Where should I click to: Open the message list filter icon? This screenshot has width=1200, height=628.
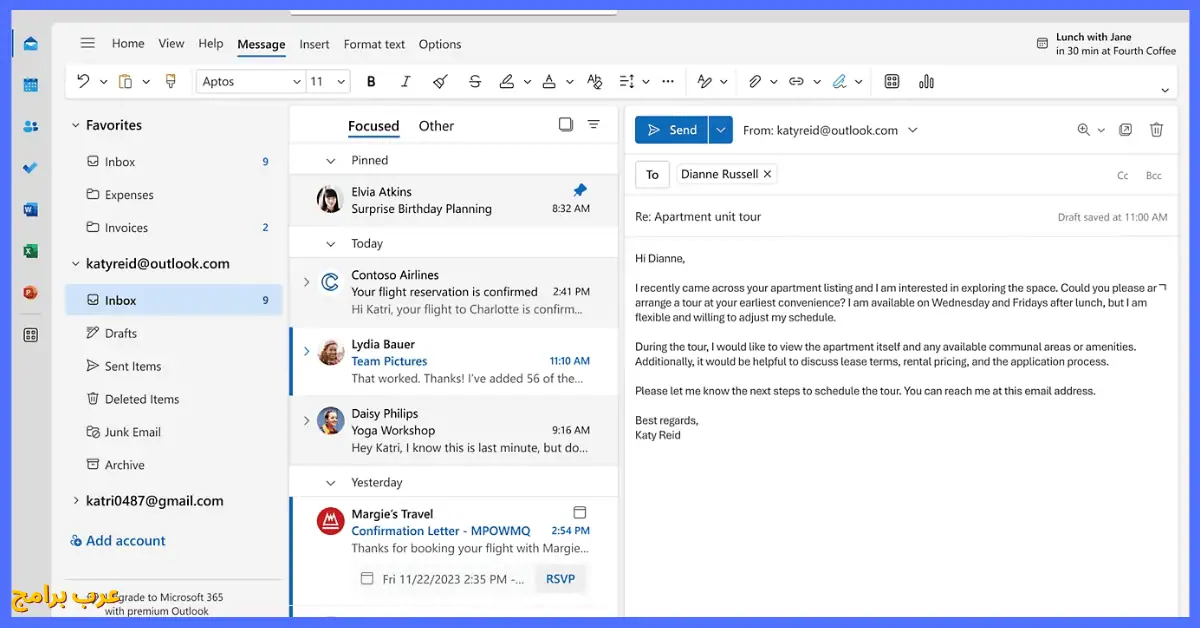tap(594, 125)
